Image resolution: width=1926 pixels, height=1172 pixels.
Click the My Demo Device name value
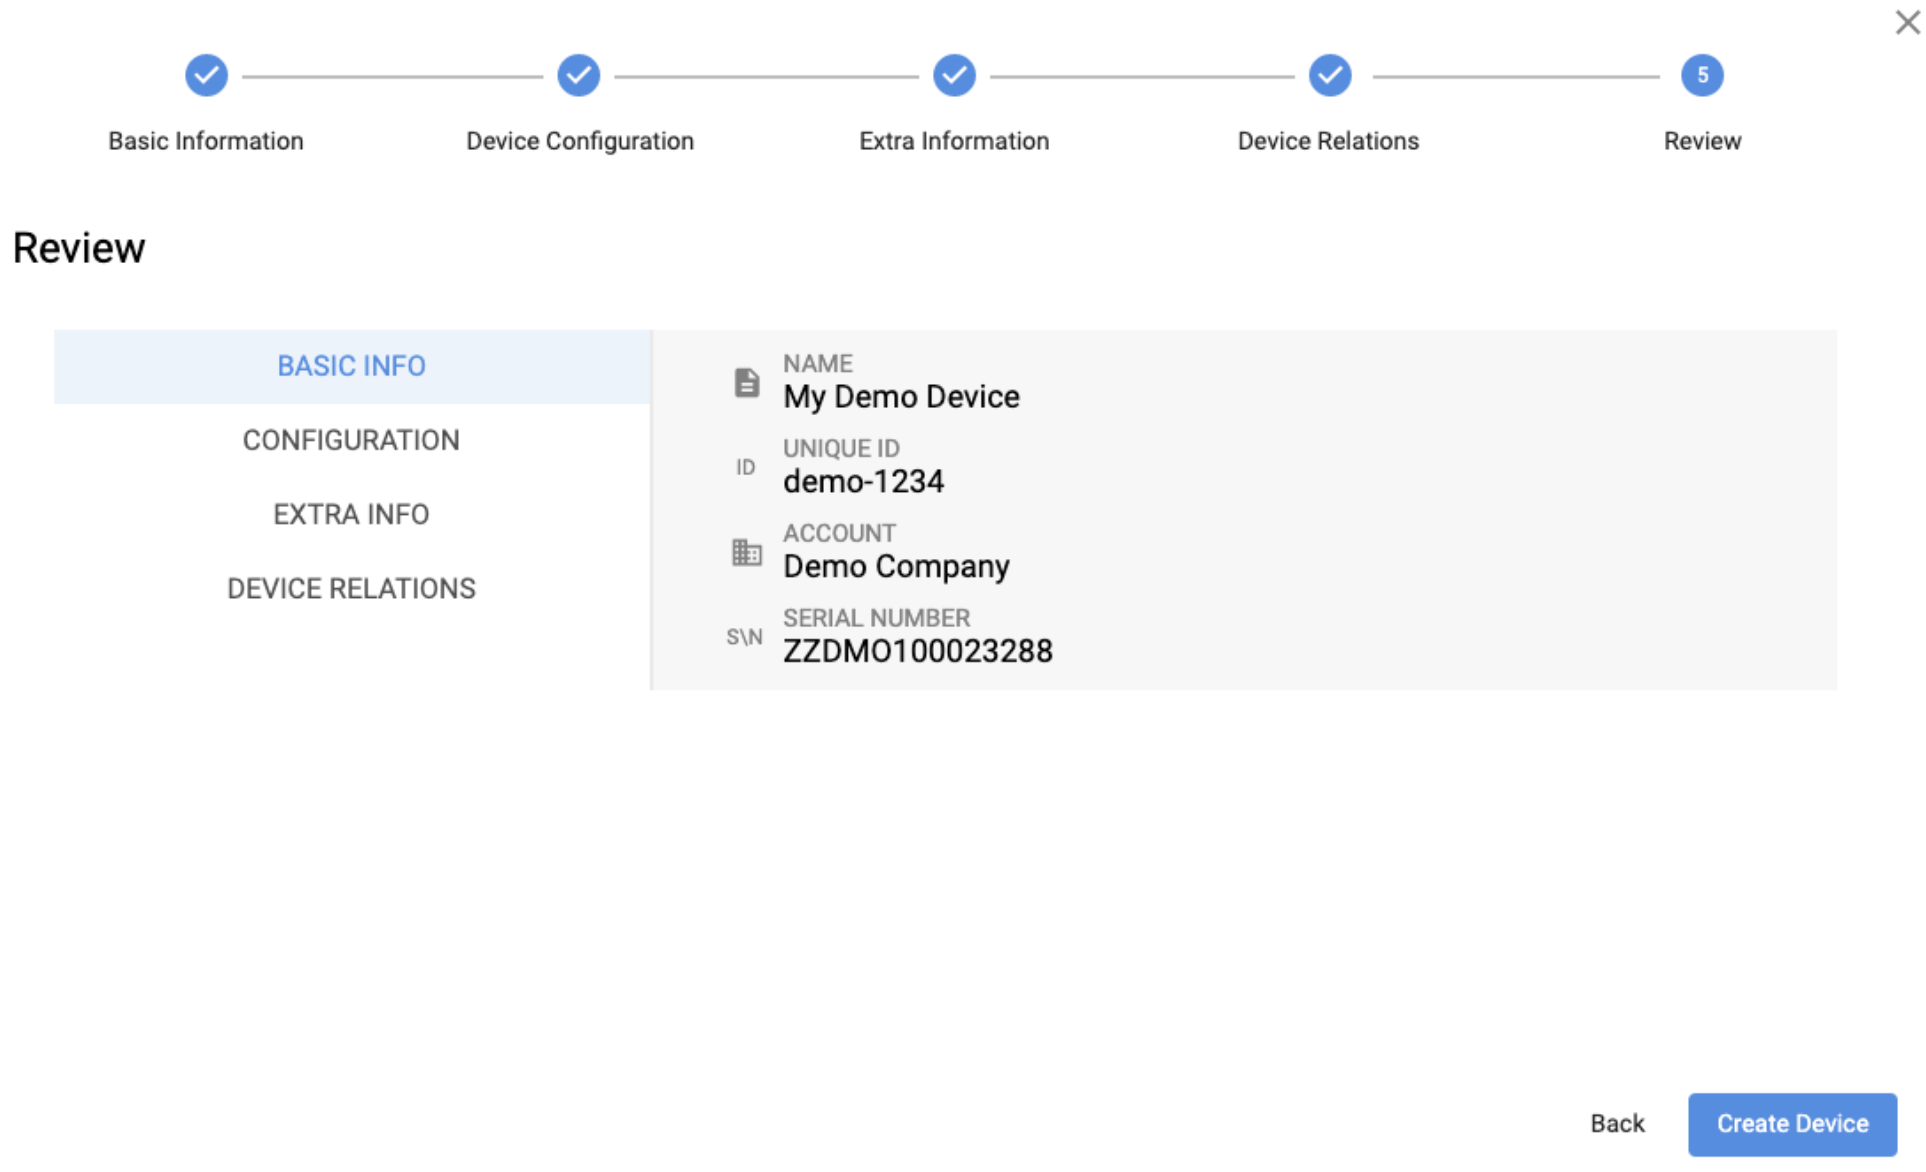[901, 397]
